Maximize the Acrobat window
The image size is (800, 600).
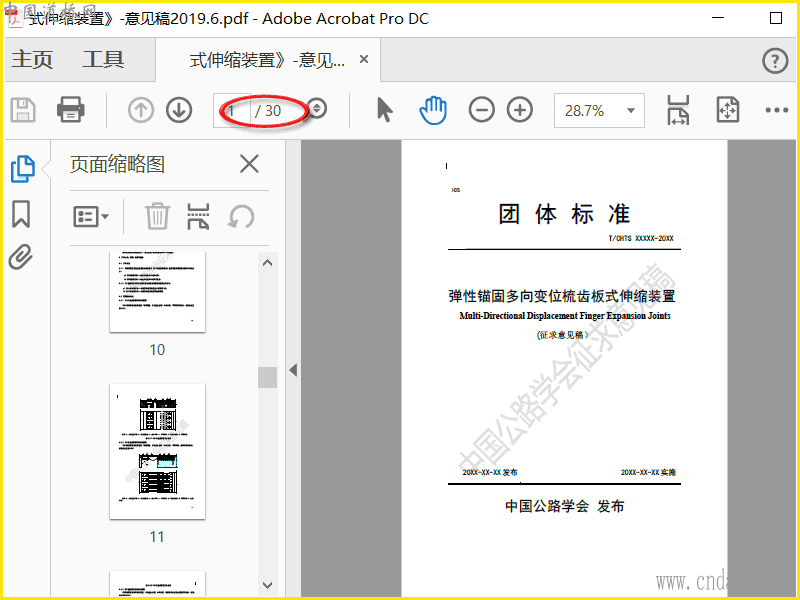pos(776,18)
